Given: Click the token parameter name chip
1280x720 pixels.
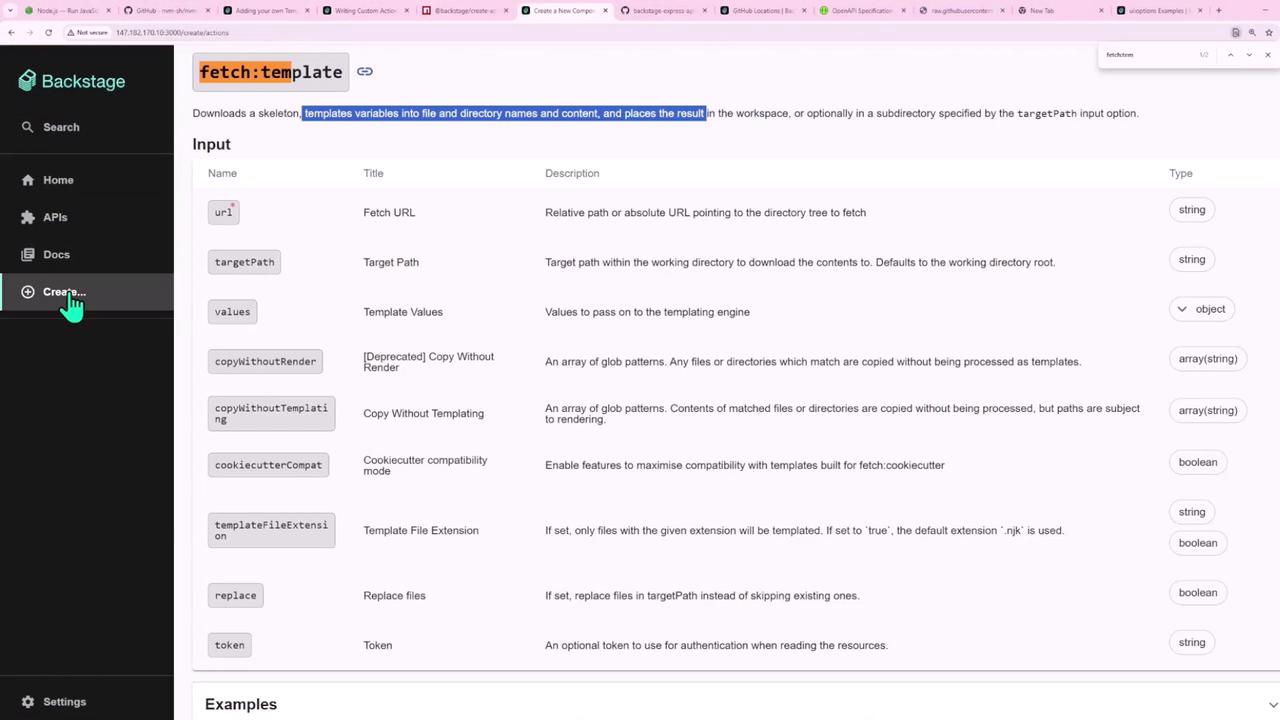Looking at the screenshot, I should tap(229, 645).
